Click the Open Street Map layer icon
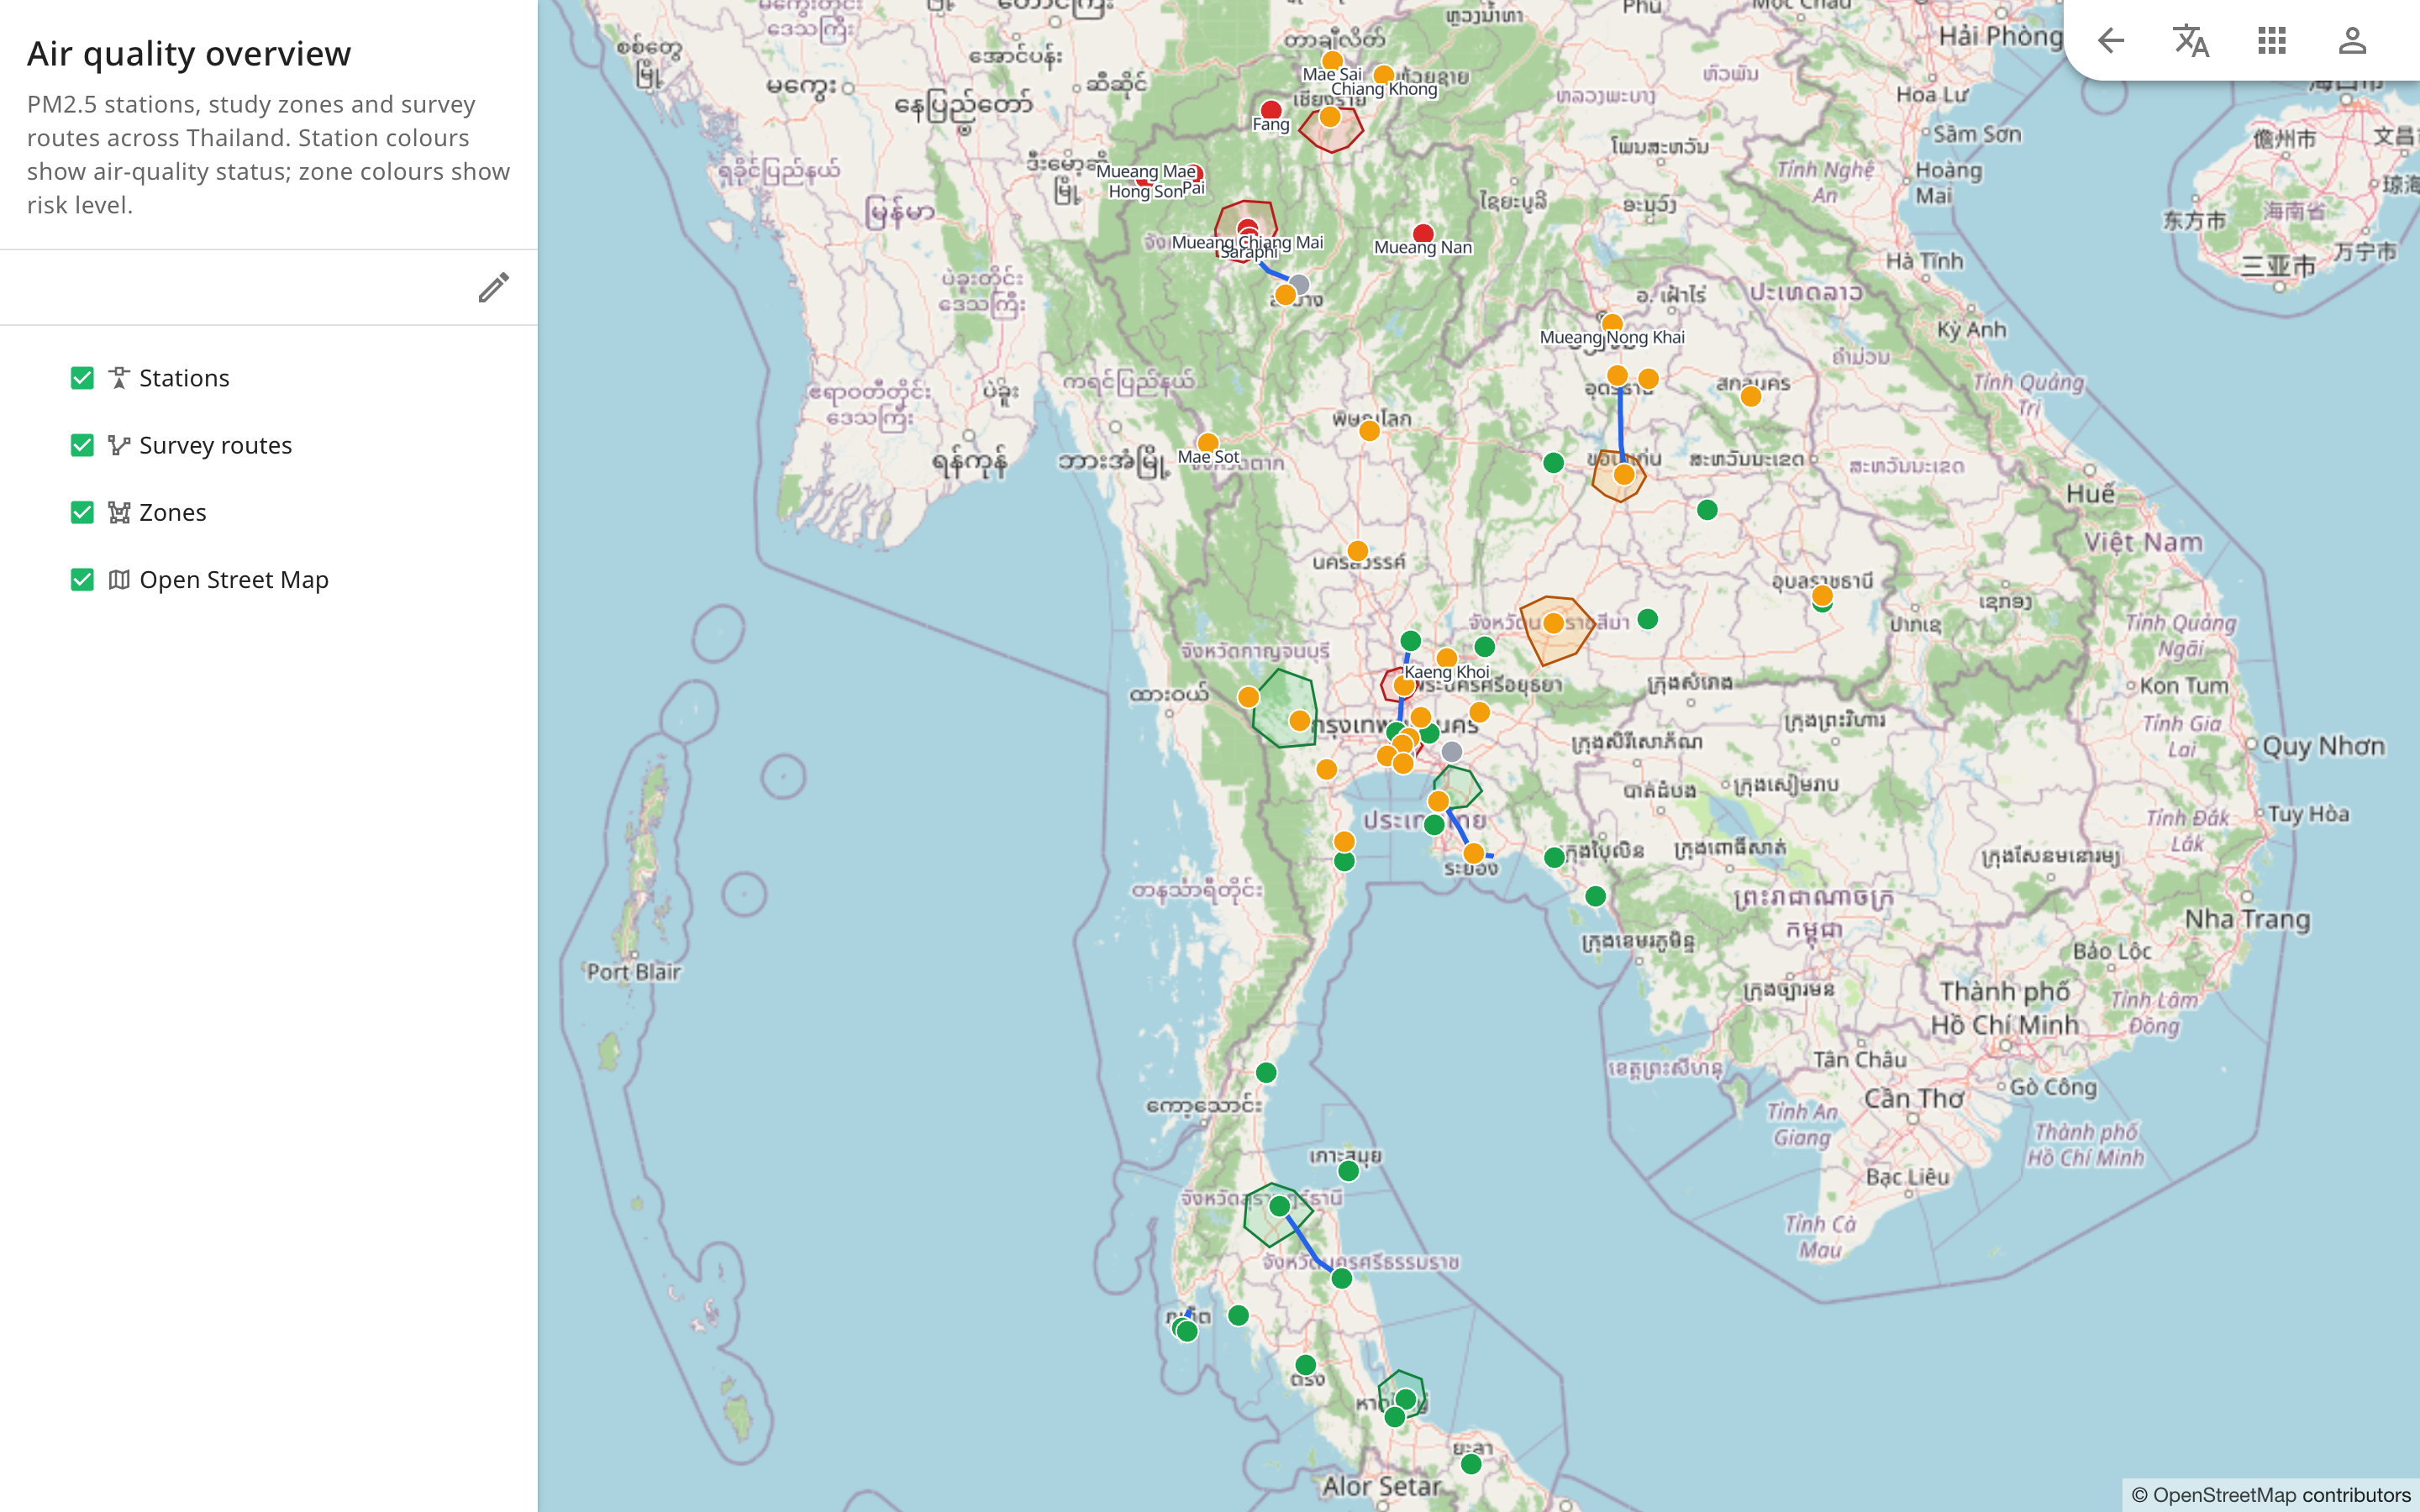Image resolution: width=2420 pixels, height=1512 pixels. (x=119, y=579)
